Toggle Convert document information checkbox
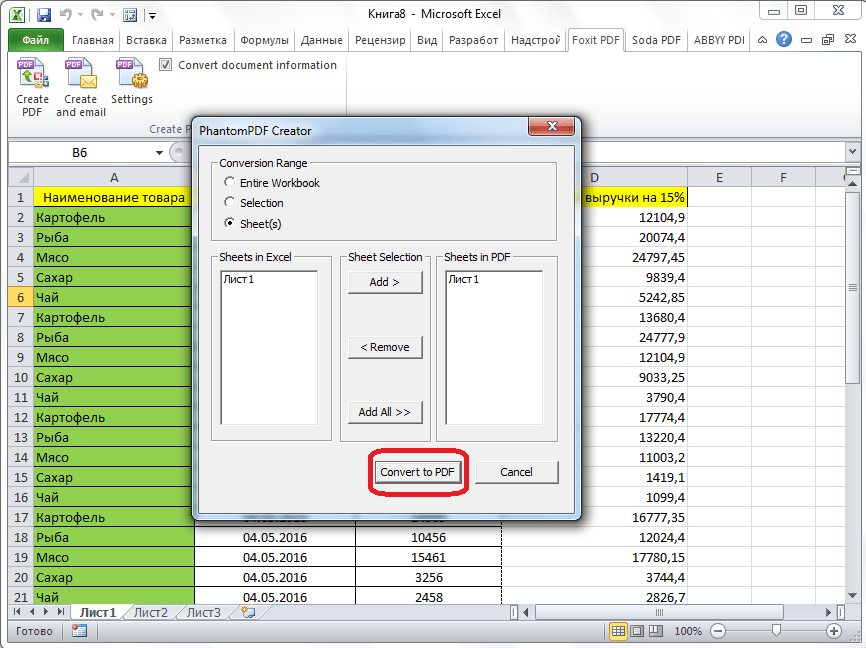Viewport: 866px width, 648px height. [x=167, y=65]
